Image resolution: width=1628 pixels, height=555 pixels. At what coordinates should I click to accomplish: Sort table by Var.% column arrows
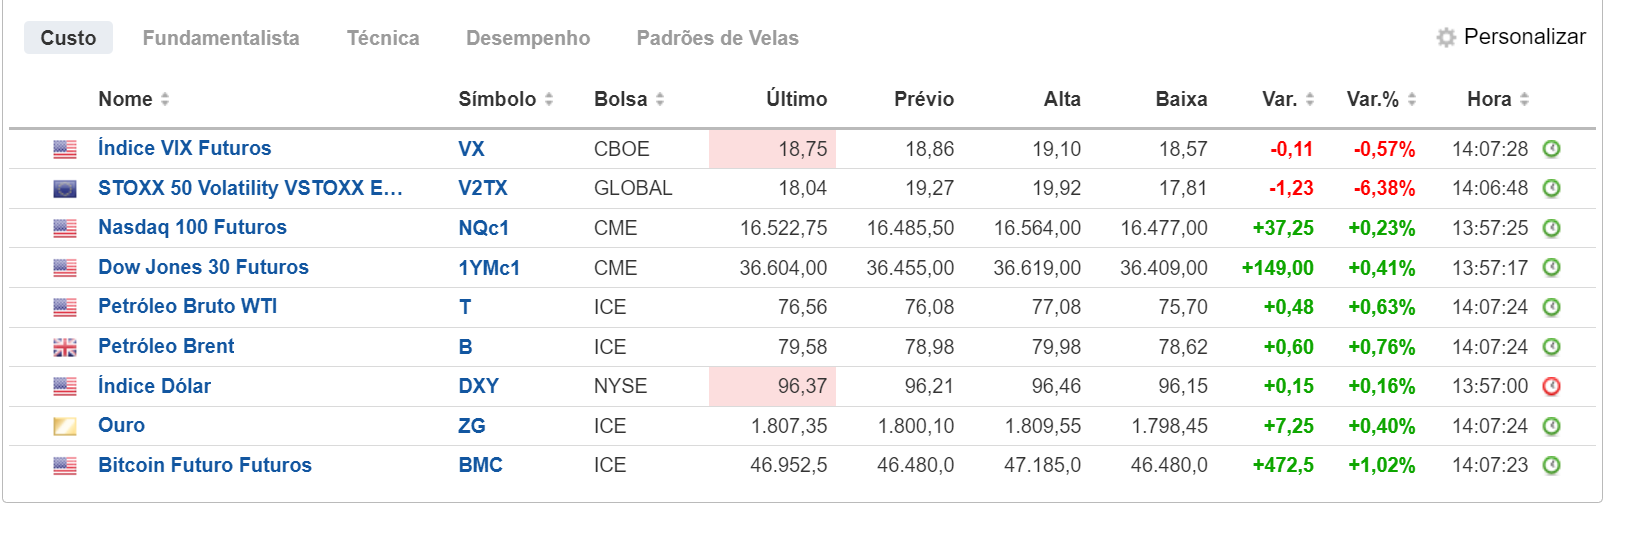pyautogui.click(x=1412, y=99)
